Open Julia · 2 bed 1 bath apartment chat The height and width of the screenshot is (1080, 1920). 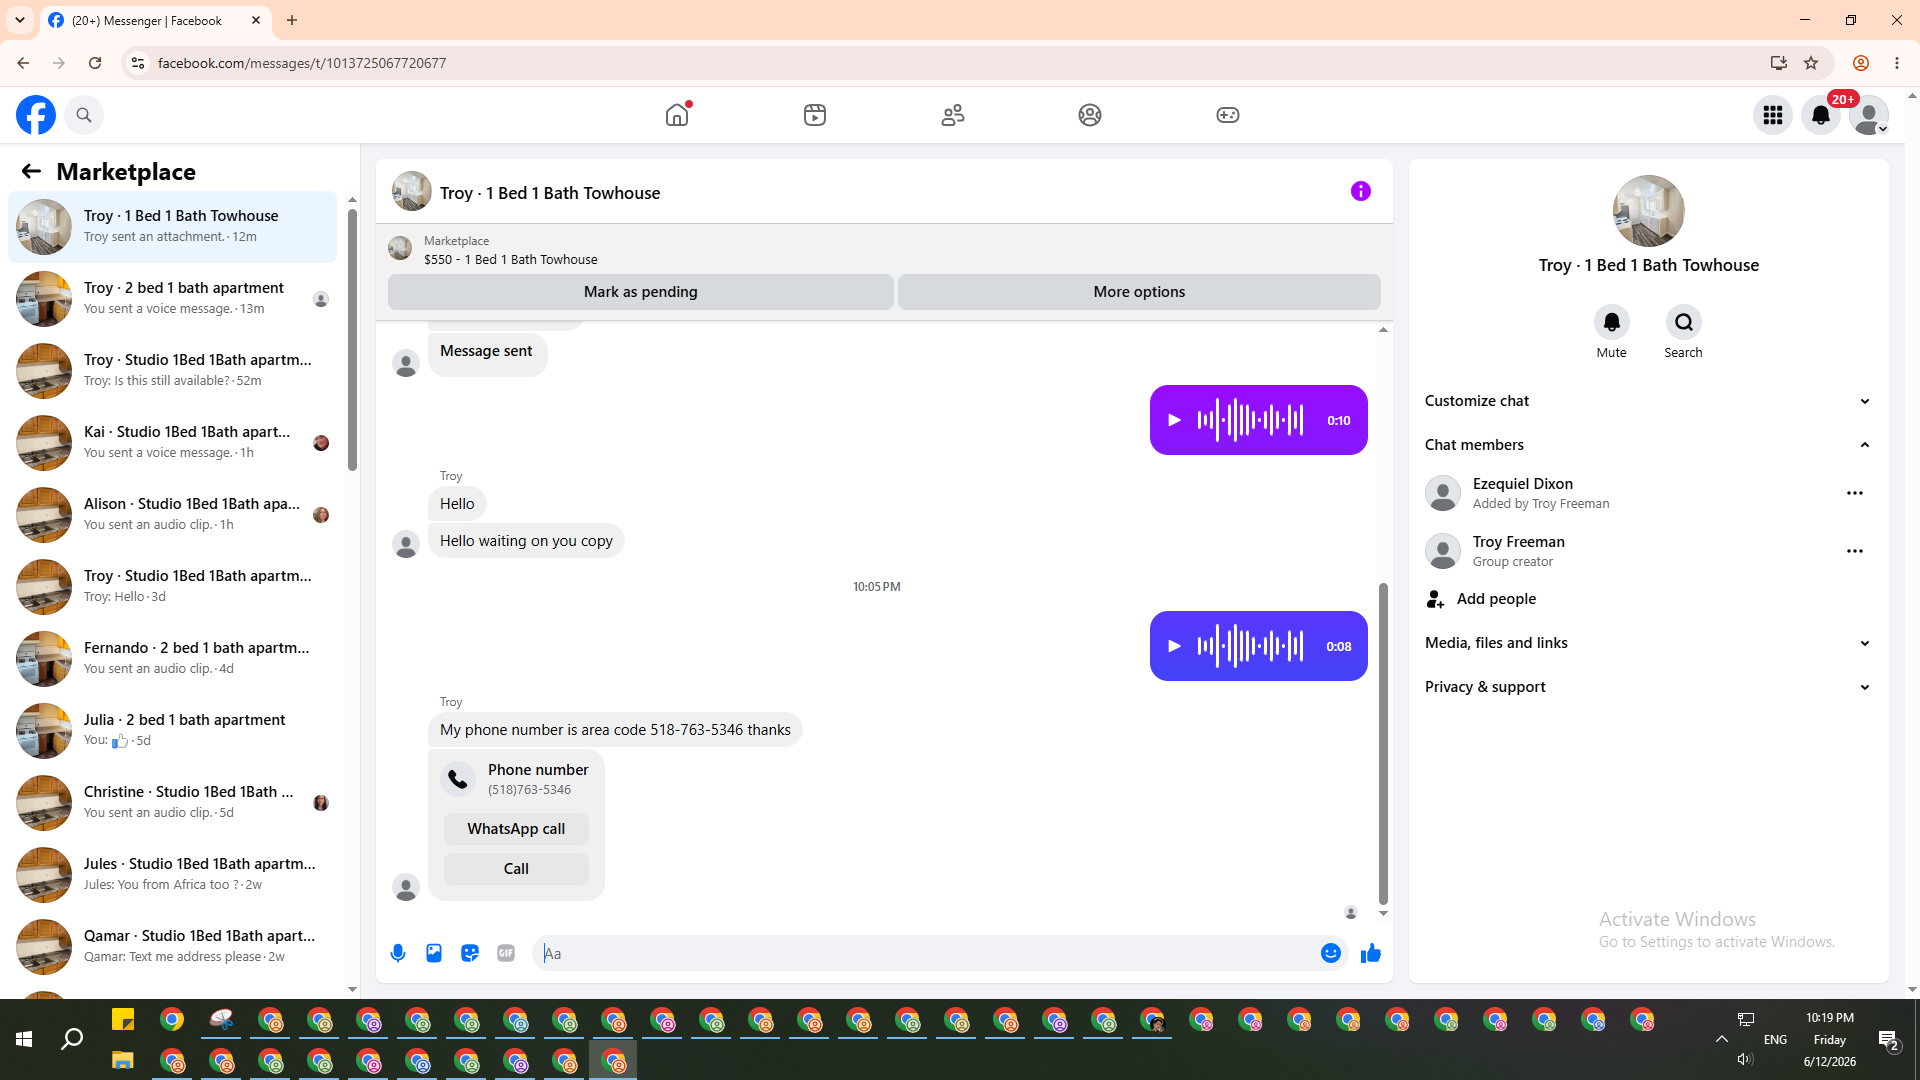click(x=172, y=730)
